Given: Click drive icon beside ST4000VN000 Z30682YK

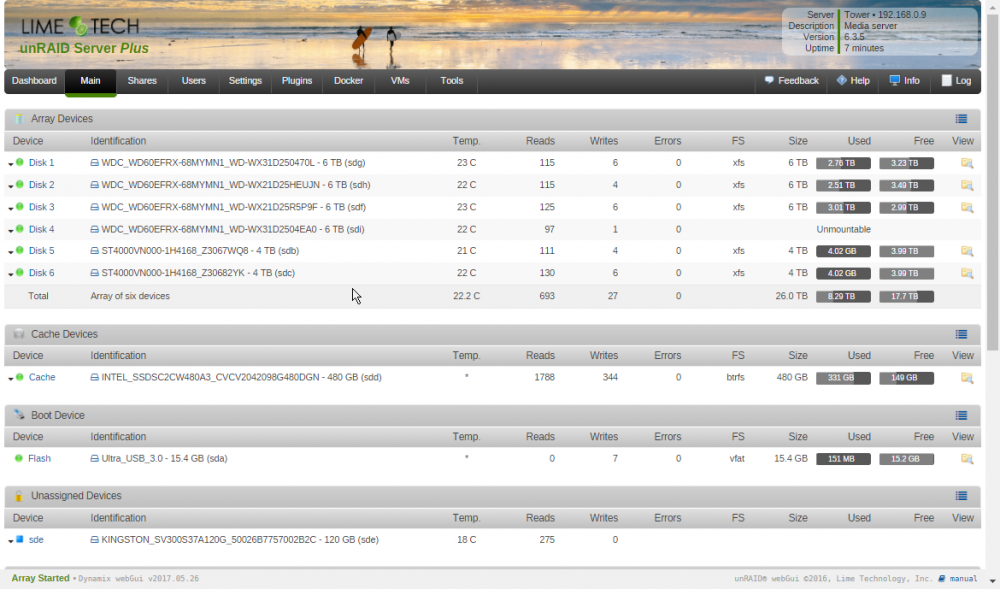Looking at the screenshot, I should 94,273.
